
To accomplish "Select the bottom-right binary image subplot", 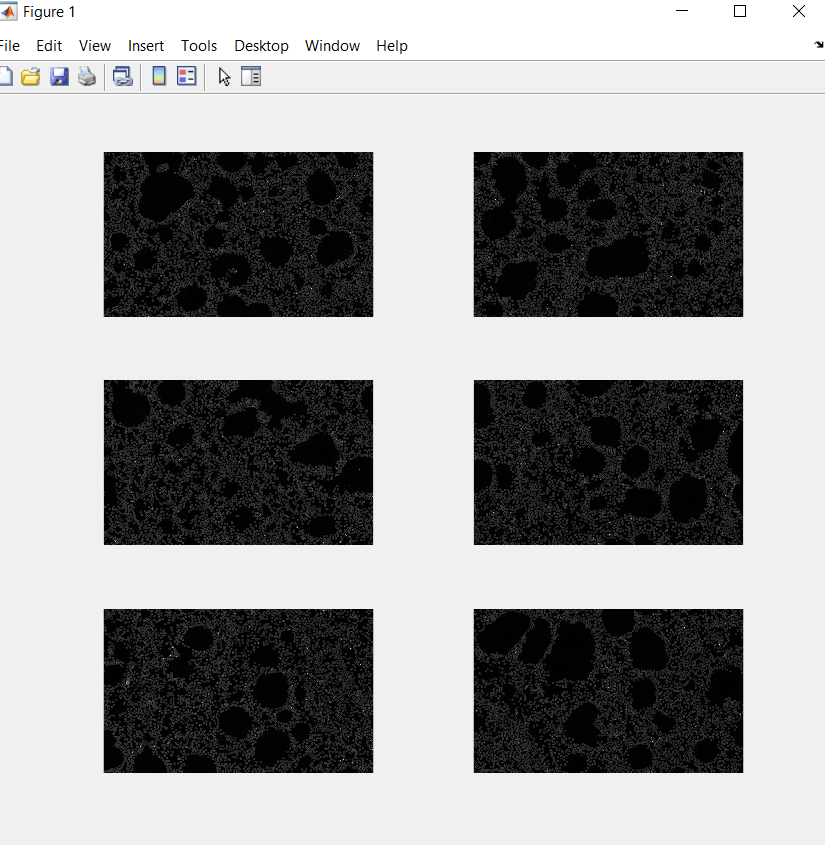I will pyautogui.click(x=608, y=690).
